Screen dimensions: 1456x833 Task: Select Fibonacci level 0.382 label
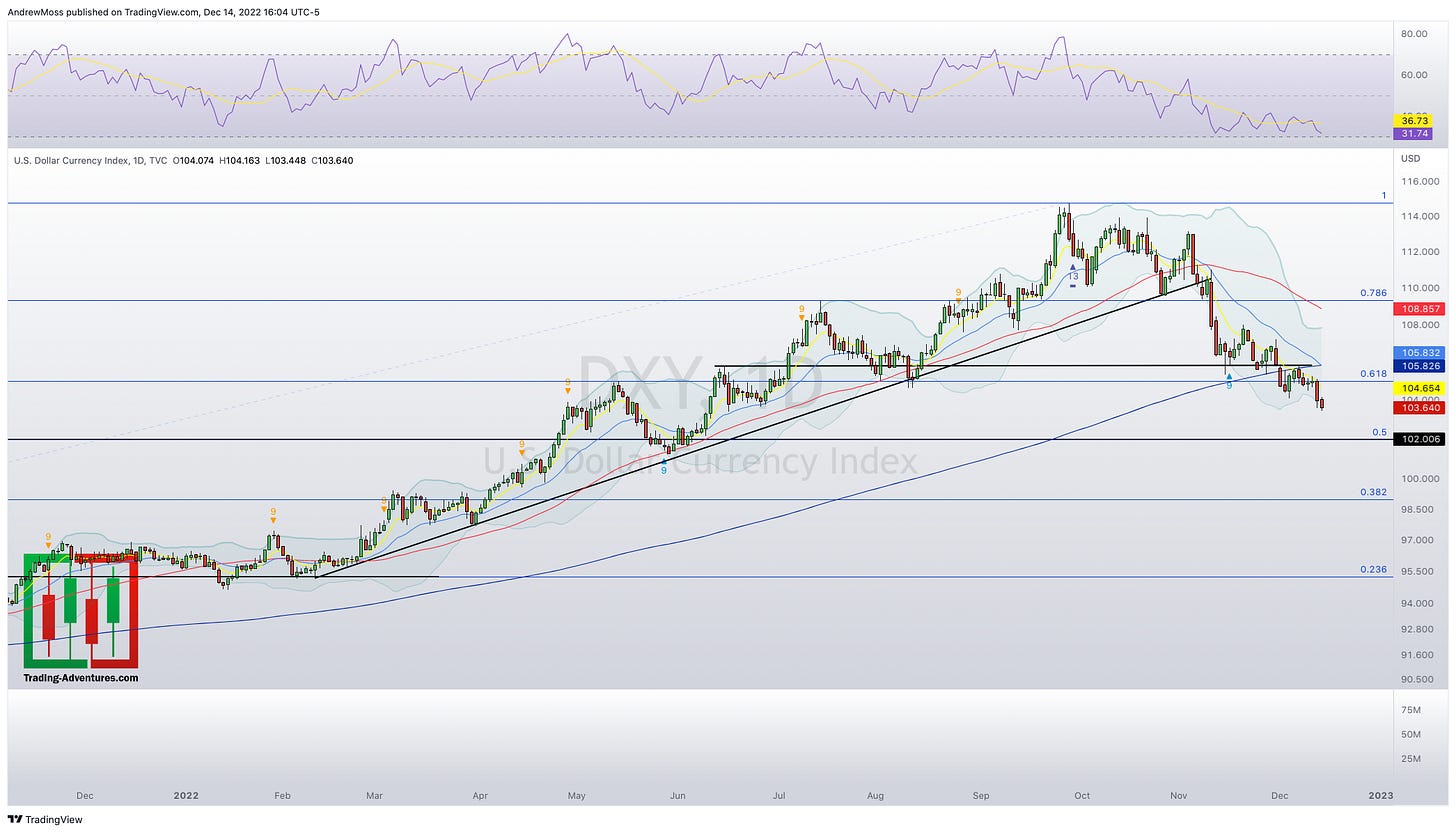1373,492
